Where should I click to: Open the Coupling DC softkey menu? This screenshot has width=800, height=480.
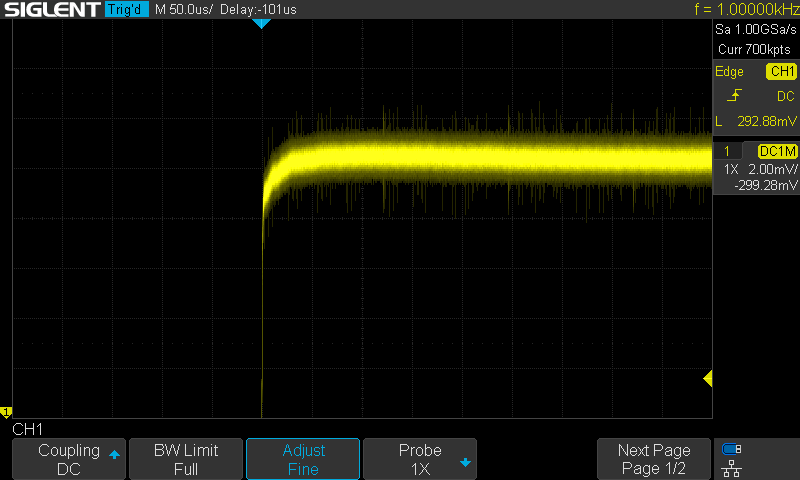pos(69,459)
